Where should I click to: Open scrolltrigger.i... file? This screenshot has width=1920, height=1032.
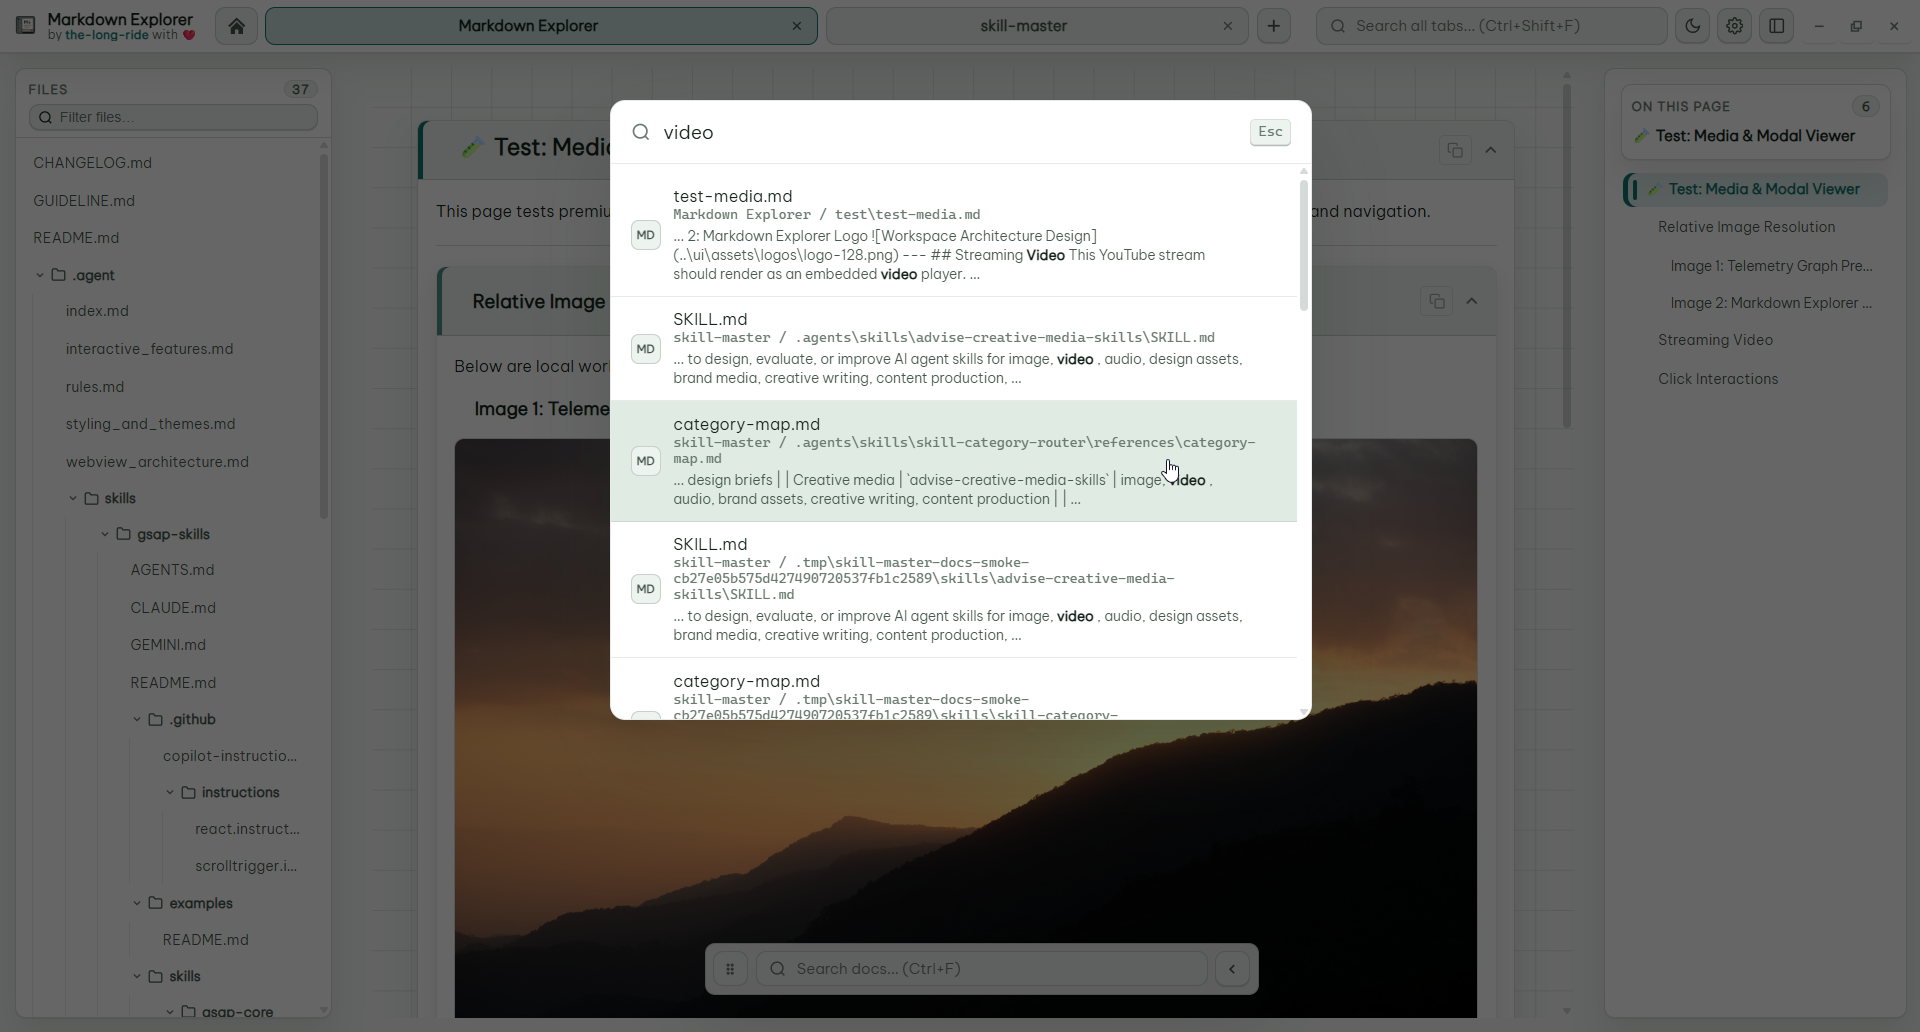pyautogui.click(x=246, y=866)
